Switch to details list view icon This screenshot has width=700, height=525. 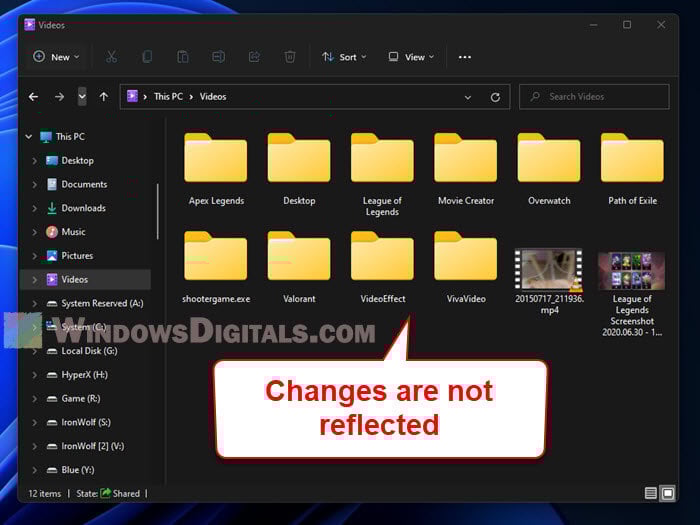(x=651, y=493)
